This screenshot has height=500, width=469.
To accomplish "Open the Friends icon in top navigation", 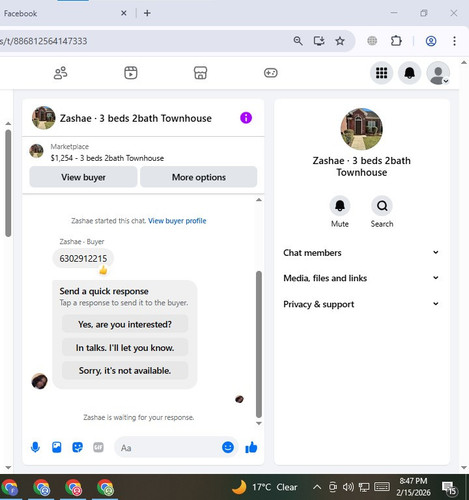I will (60, 73).
